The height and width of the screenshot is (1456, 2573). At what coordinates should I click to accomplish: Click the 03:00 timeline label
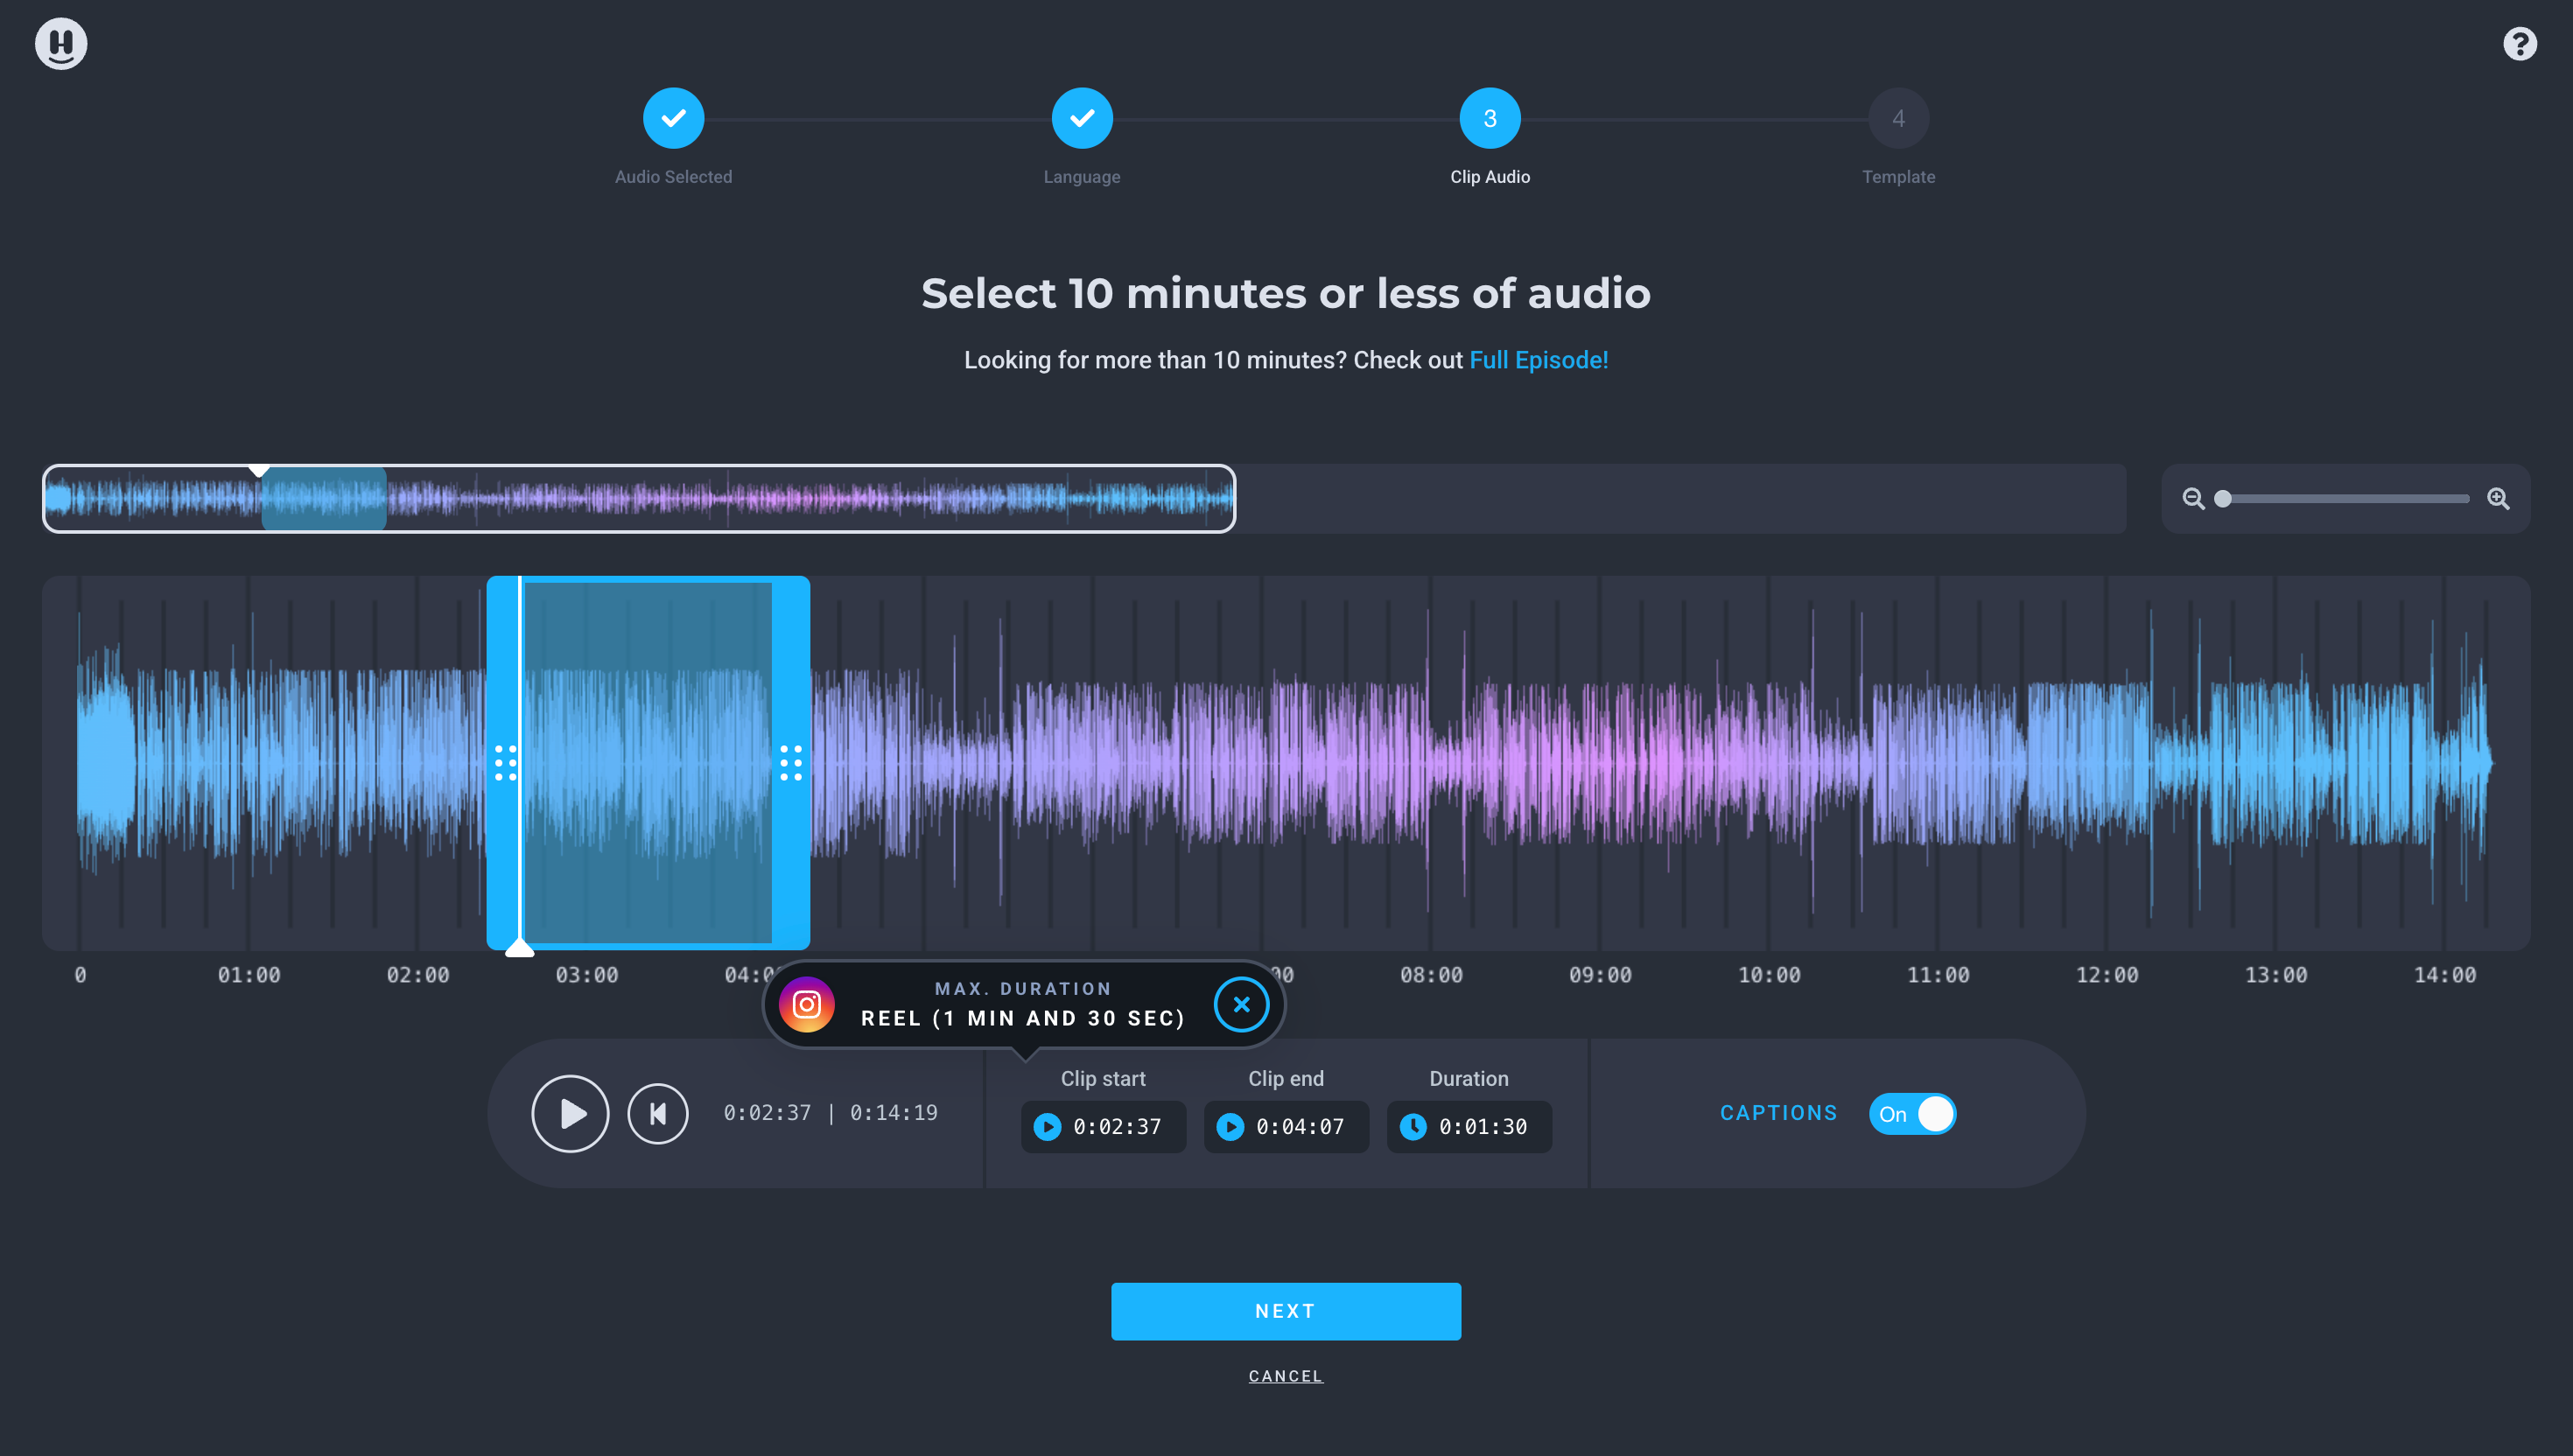(587, 975)
